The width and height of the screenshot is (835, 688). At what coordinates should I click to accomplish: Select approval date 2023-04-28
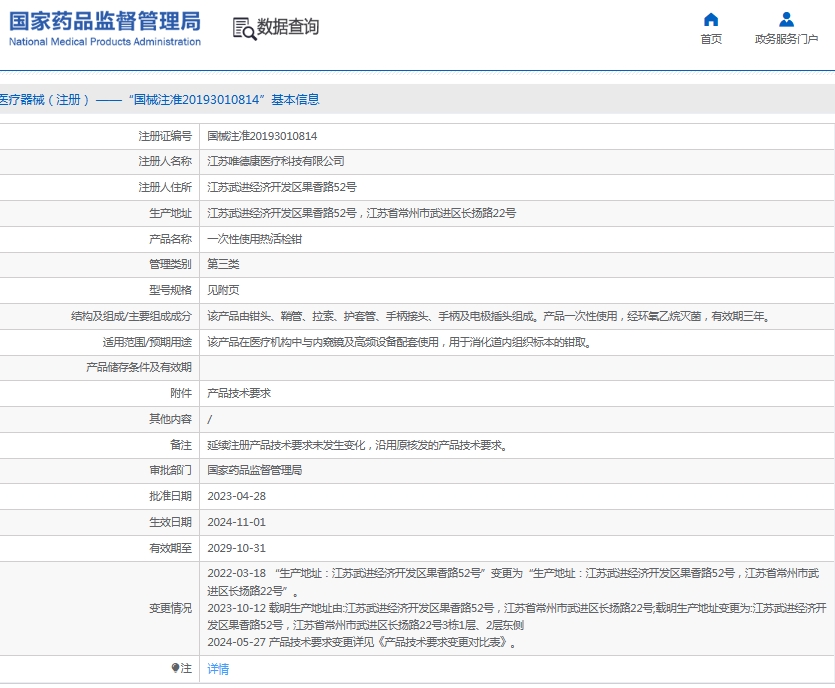coord(236,496)
